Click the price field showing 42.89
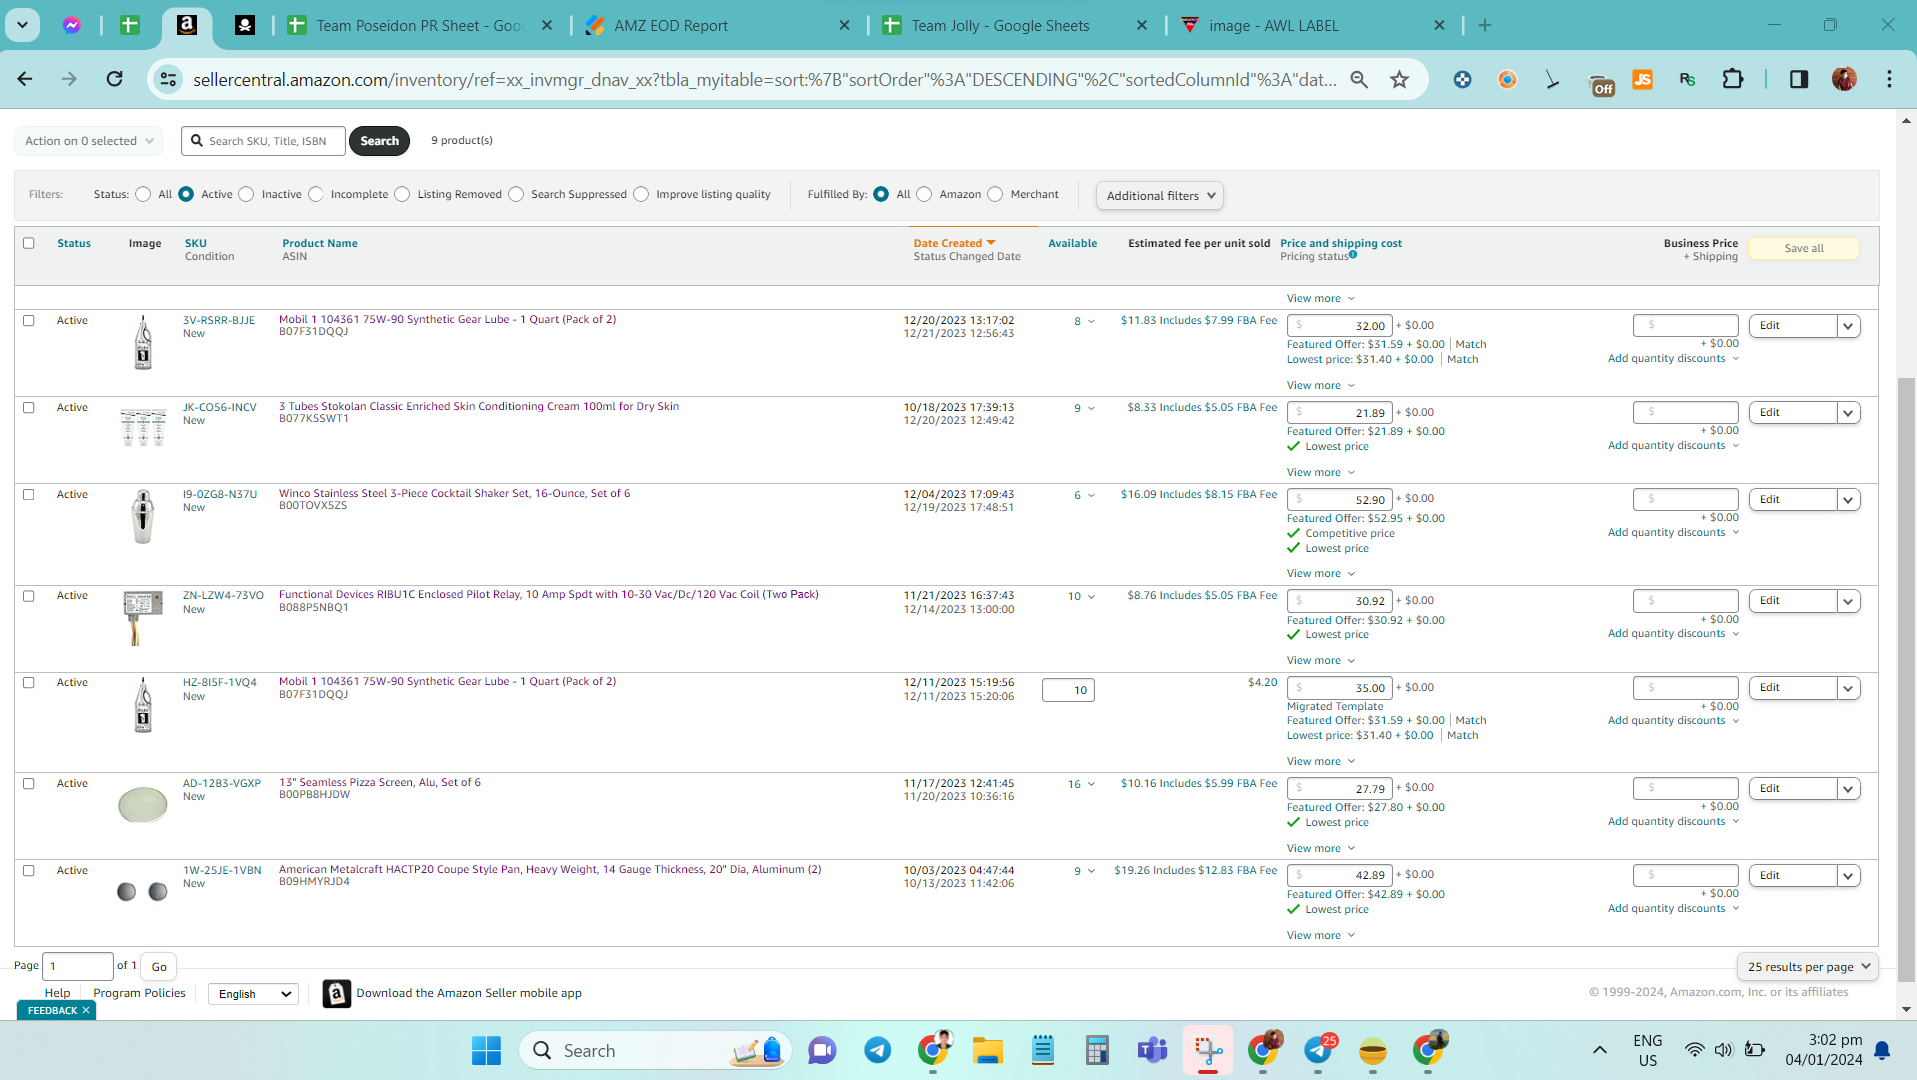 [x=1340, y=875]
